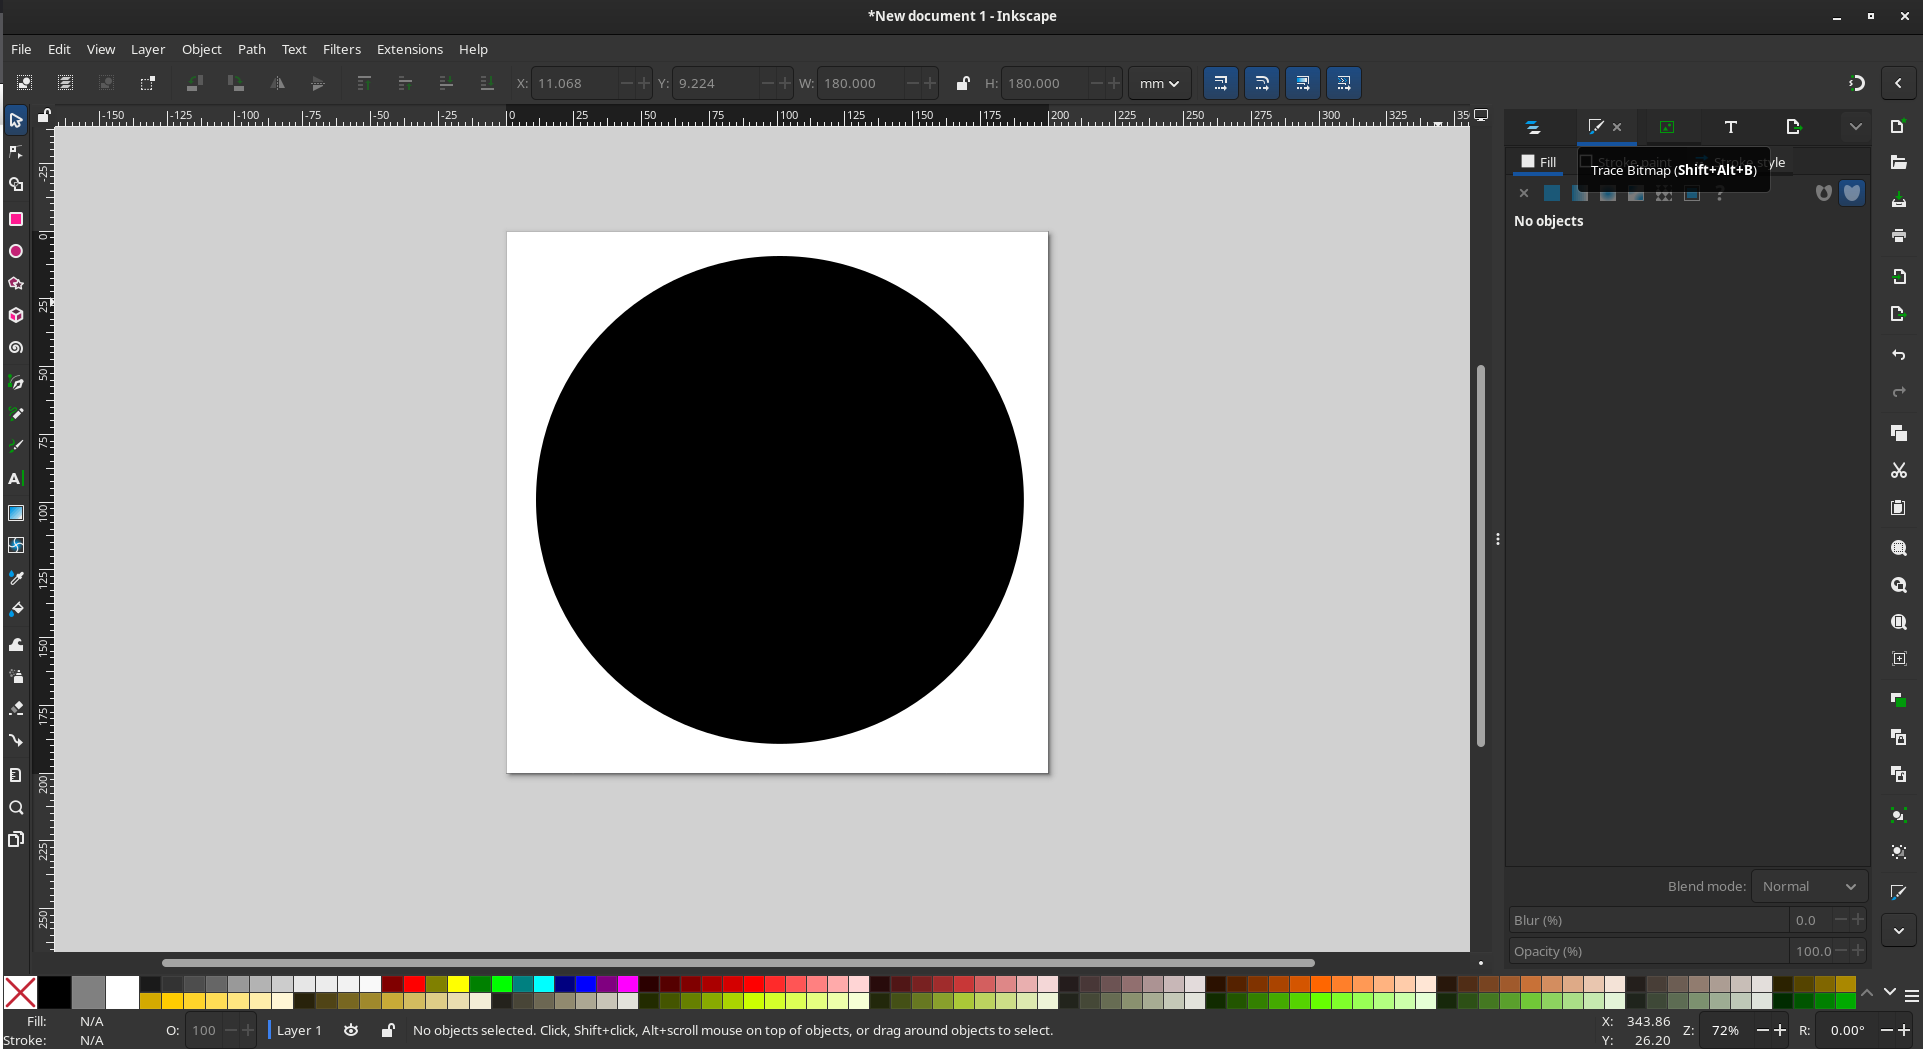
Task: Select the Connector tool
Action: click(16, 741)
